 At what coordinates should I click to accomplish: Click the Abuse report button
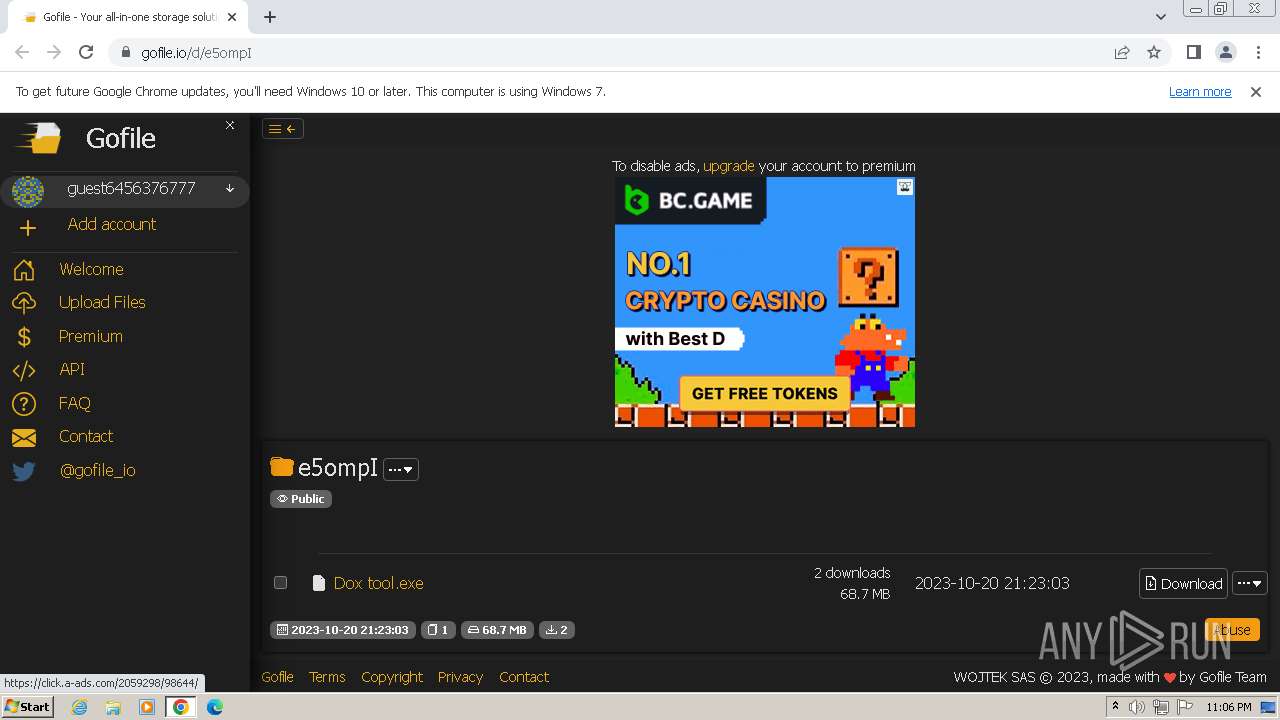coord(1232,629)
